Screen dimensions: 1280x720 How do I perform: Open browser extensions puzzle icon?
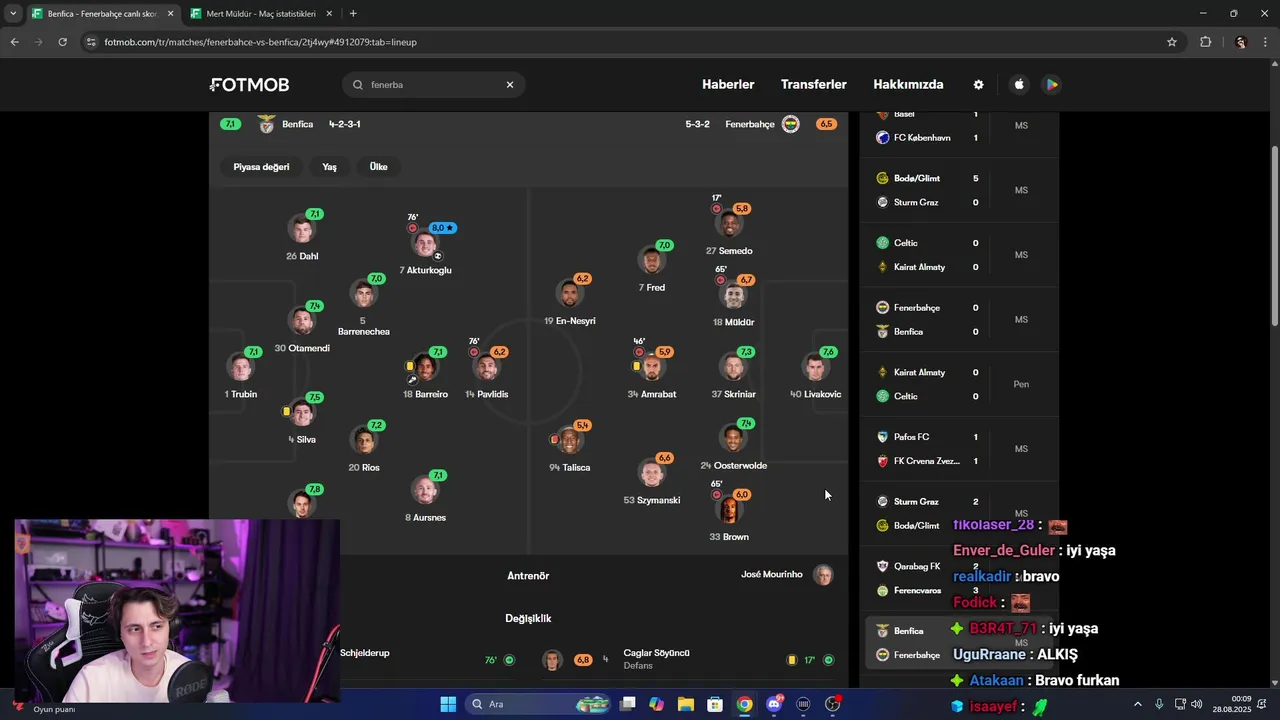pos(1205,42)
